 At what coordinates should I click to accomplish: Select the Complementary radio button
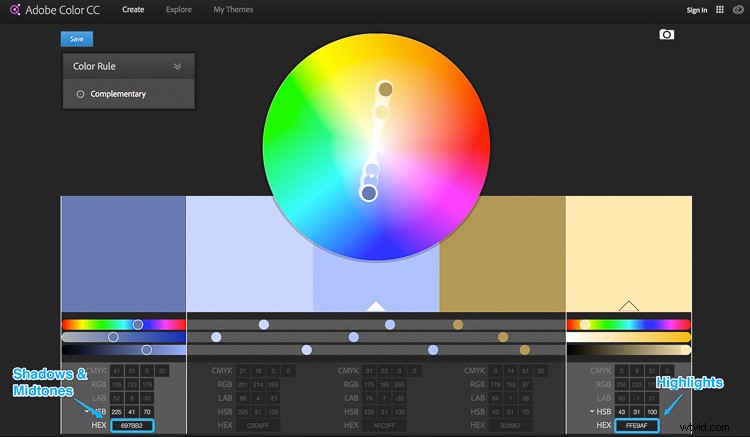[x=80, y=94]
